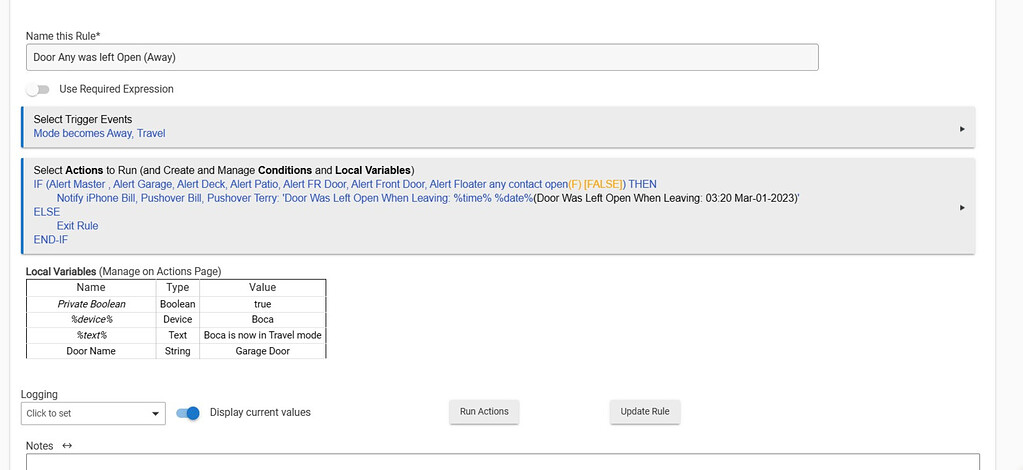Image resolution: width=1023 pixels, height=470 pixels.
Task: Open the Logging 'Click to set' dropdown
Action: coord(92,413)
